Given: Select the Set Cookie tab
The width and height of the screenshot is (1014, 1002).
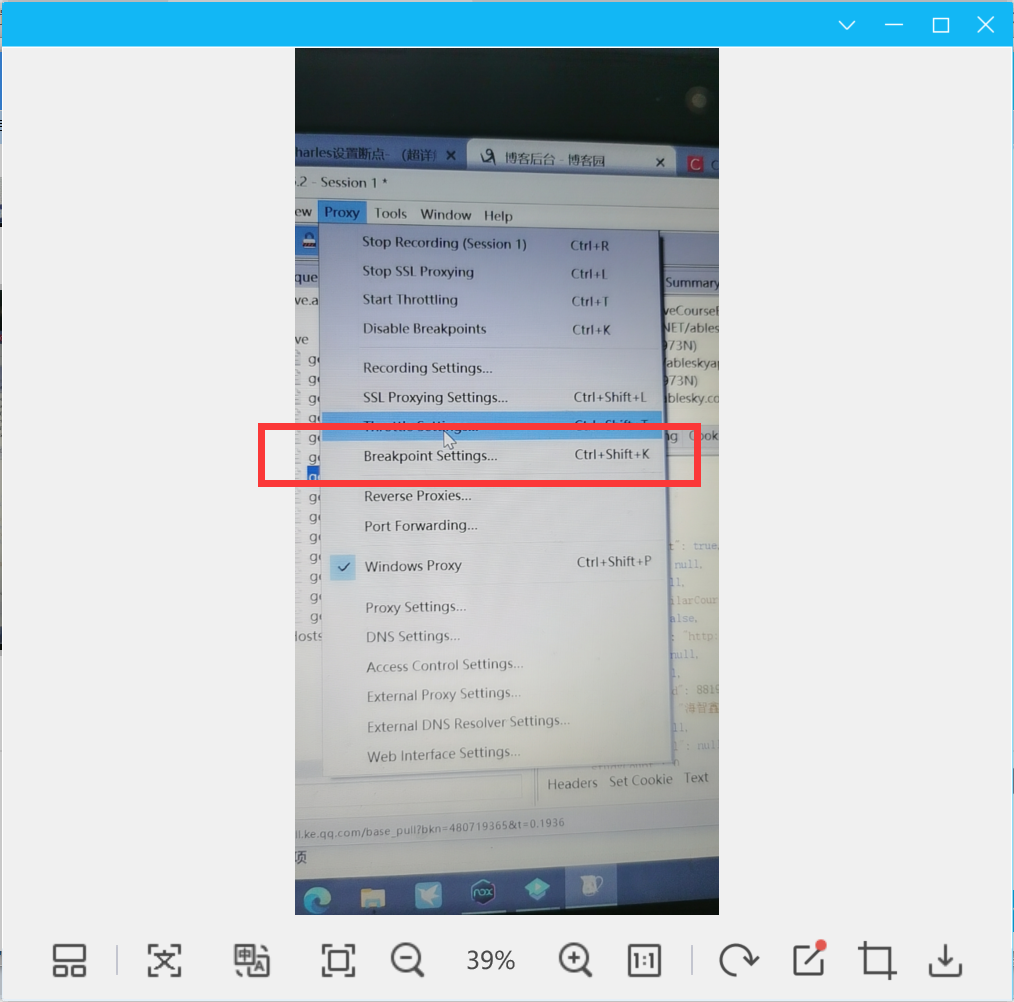Looking at the screenshot, I should tap(640, 781).
